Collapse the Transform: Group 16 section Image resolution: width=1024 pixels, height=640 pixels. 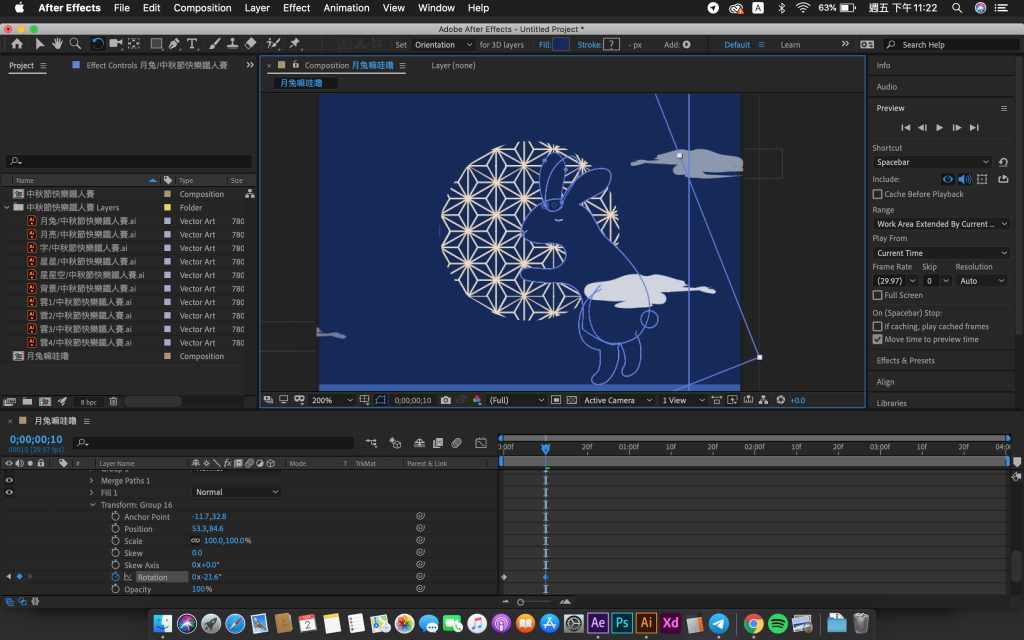(93, 505)
